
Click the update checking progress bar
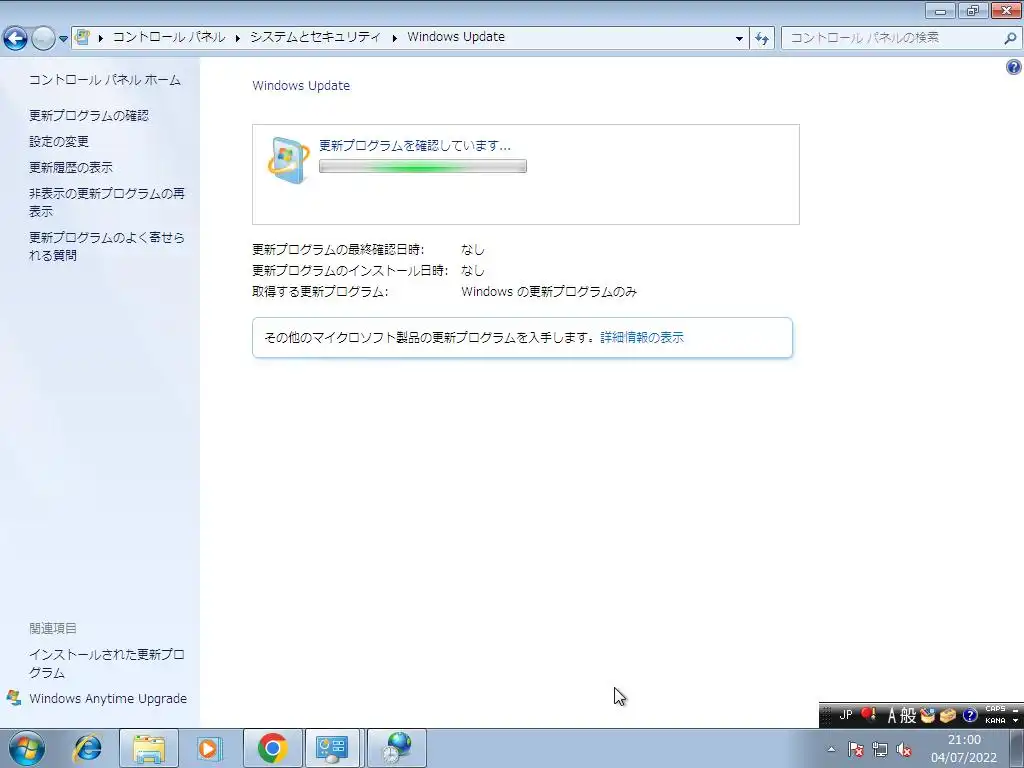[x=423, y=167]
